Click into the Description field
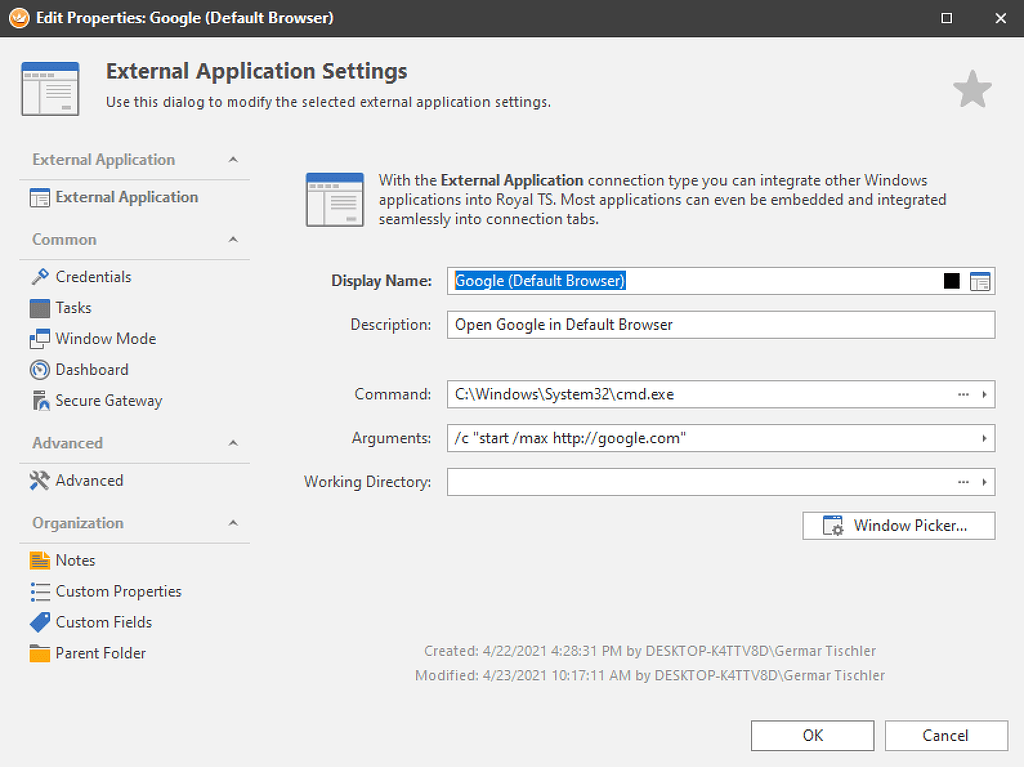The height and width of the screenshot is (767, 1024). coord(721,325)
